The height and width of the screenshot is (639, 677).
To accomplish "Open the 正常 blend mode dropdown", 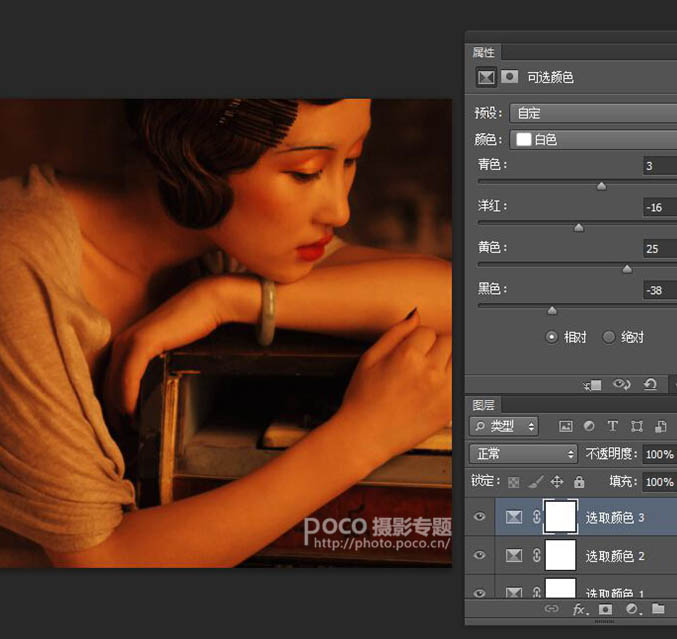I will coord(523,454).
